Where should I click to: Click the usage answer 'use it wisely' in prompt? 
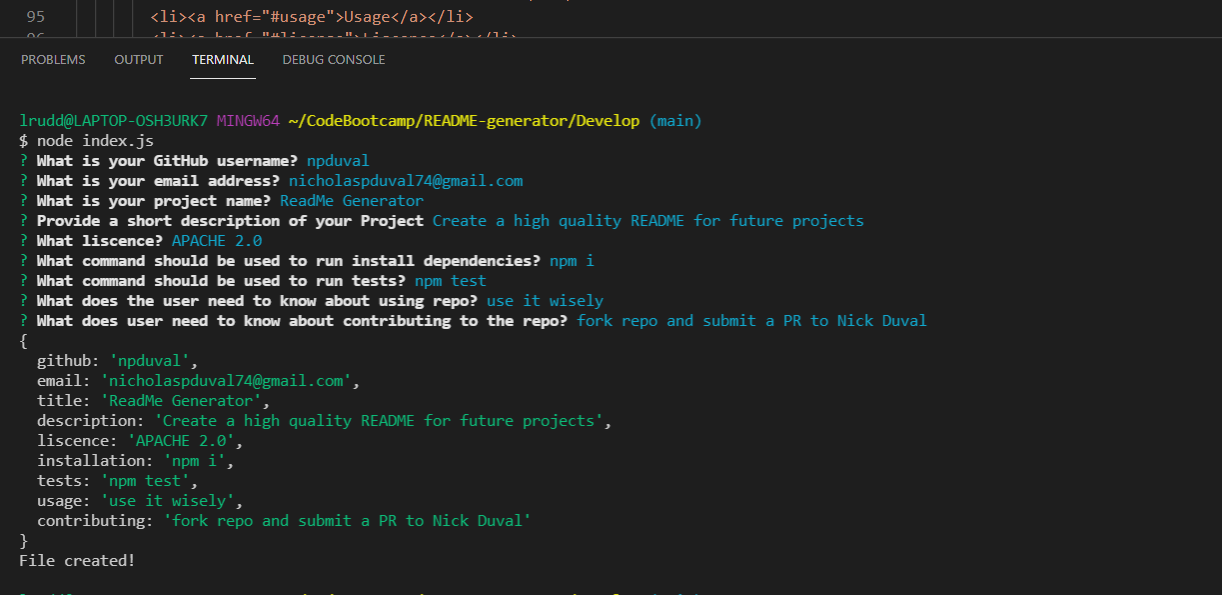[x=545, y=301]
